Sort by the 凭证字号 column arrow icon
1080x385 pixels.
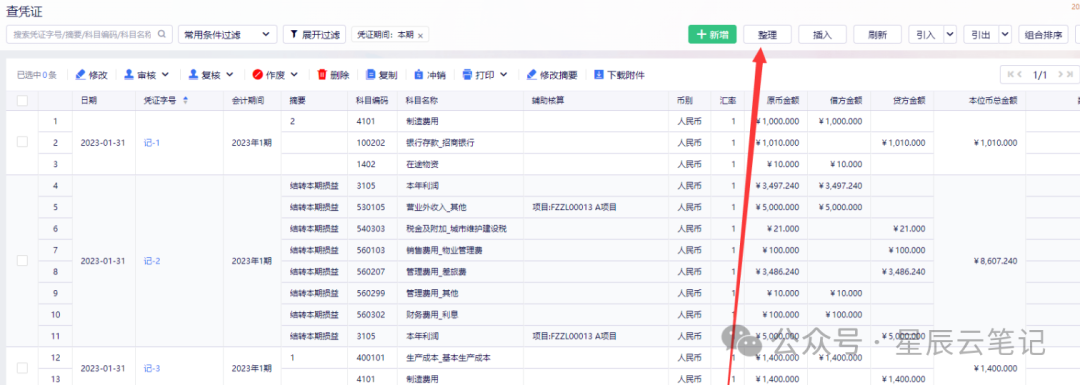(x=185, y=100)
